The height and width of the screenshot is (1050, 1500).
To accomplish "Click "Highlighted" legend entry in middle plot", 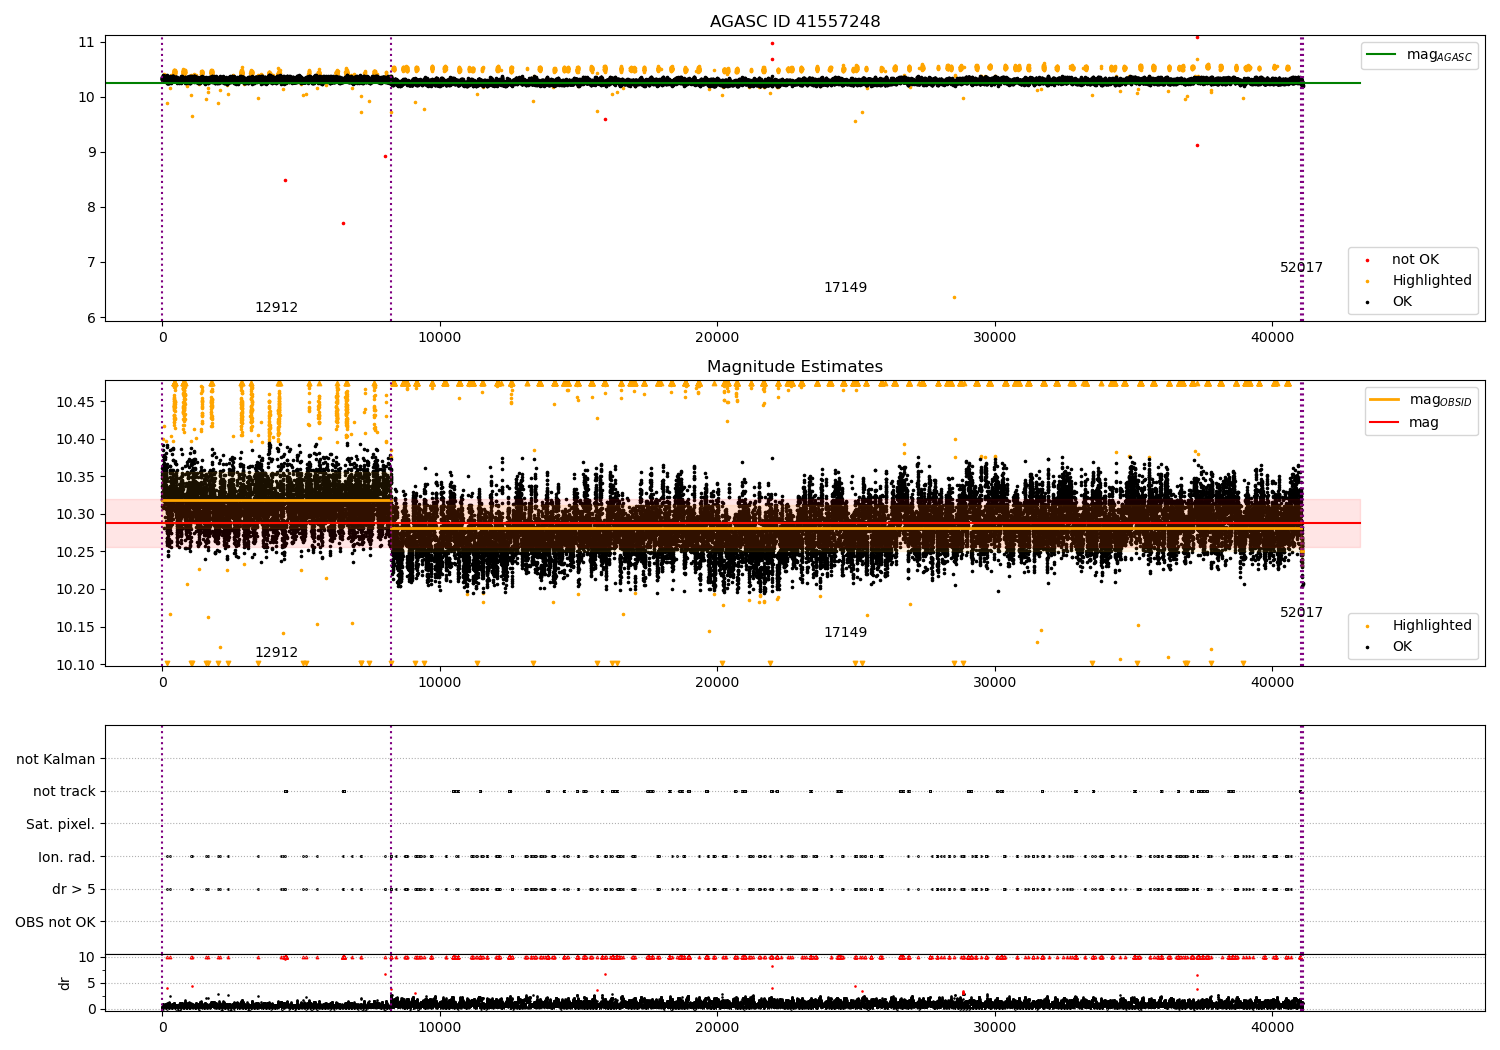I will coord(1431,626).
